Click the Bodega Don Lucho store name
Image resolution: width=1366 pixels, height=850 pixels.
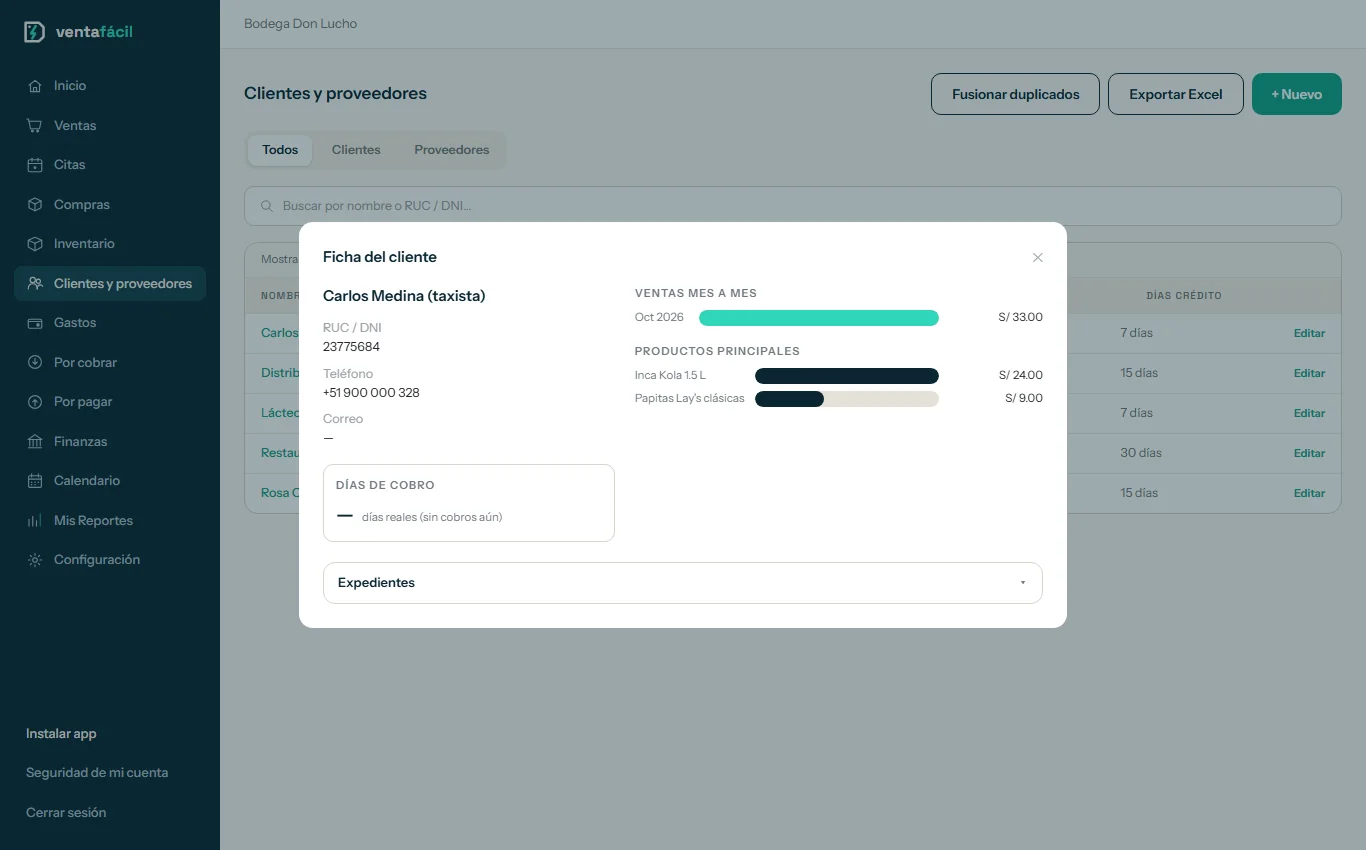300,24
